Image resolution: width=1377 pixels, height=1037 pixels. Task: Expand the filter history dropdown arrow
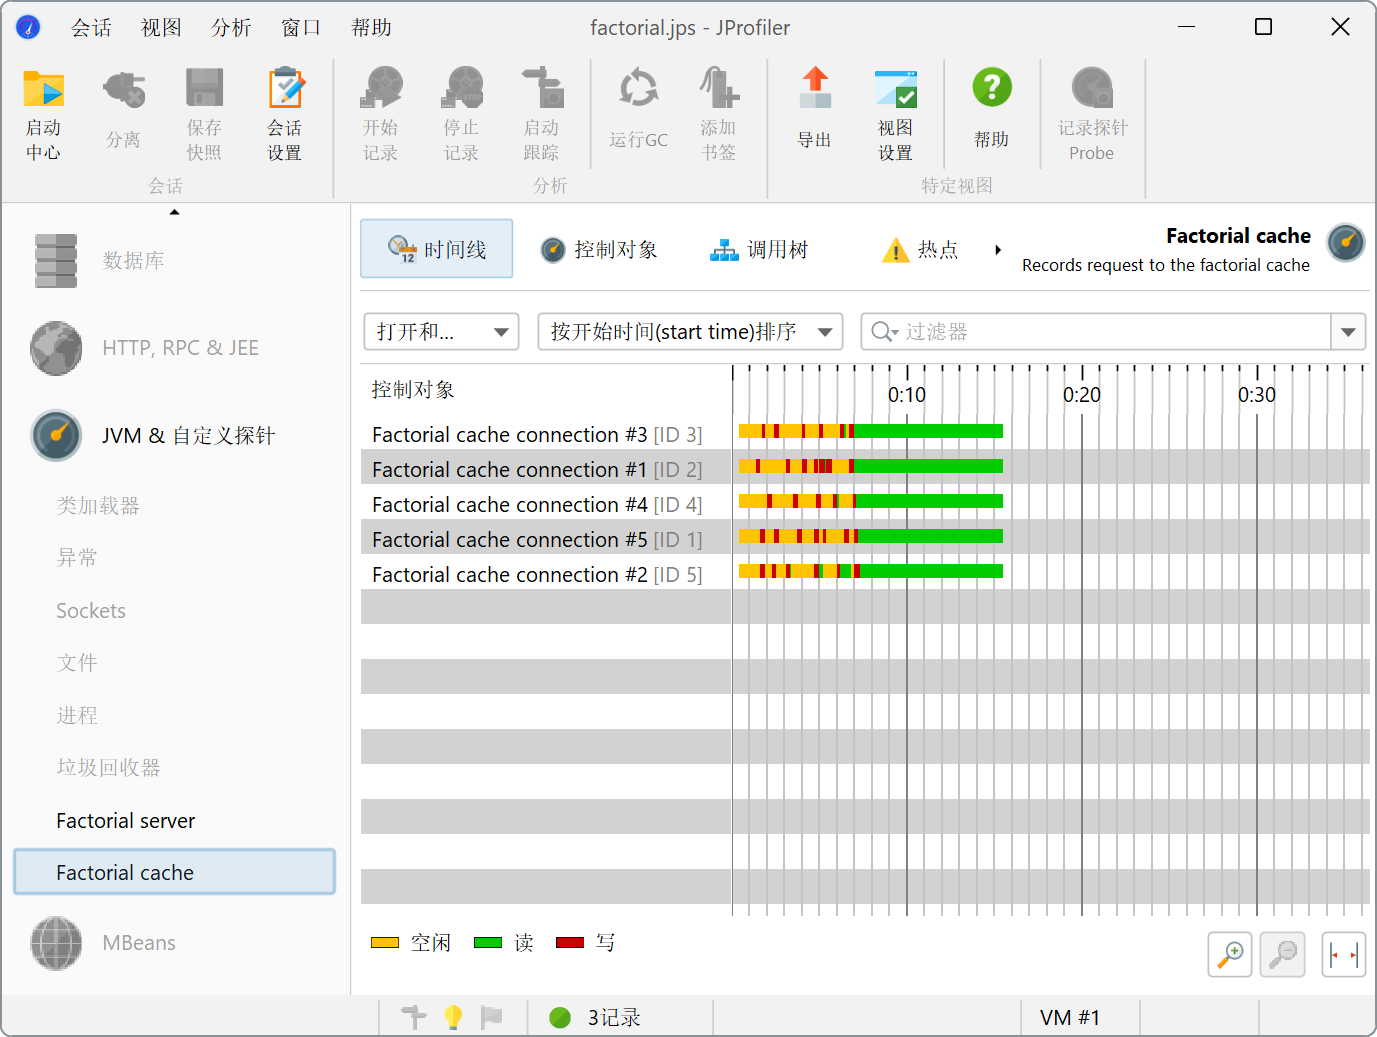coord(1348,332)
